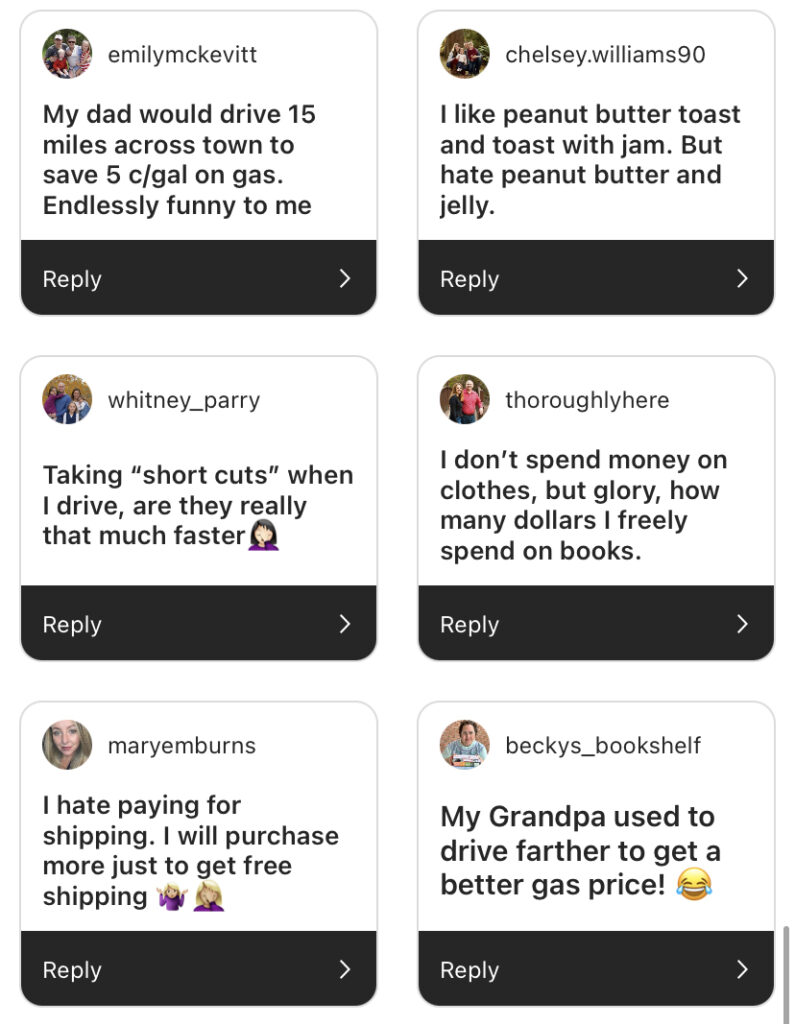Click chevron arrow on emilymckevitt's response
This screenshot has width=795, height=1024.
344,278
